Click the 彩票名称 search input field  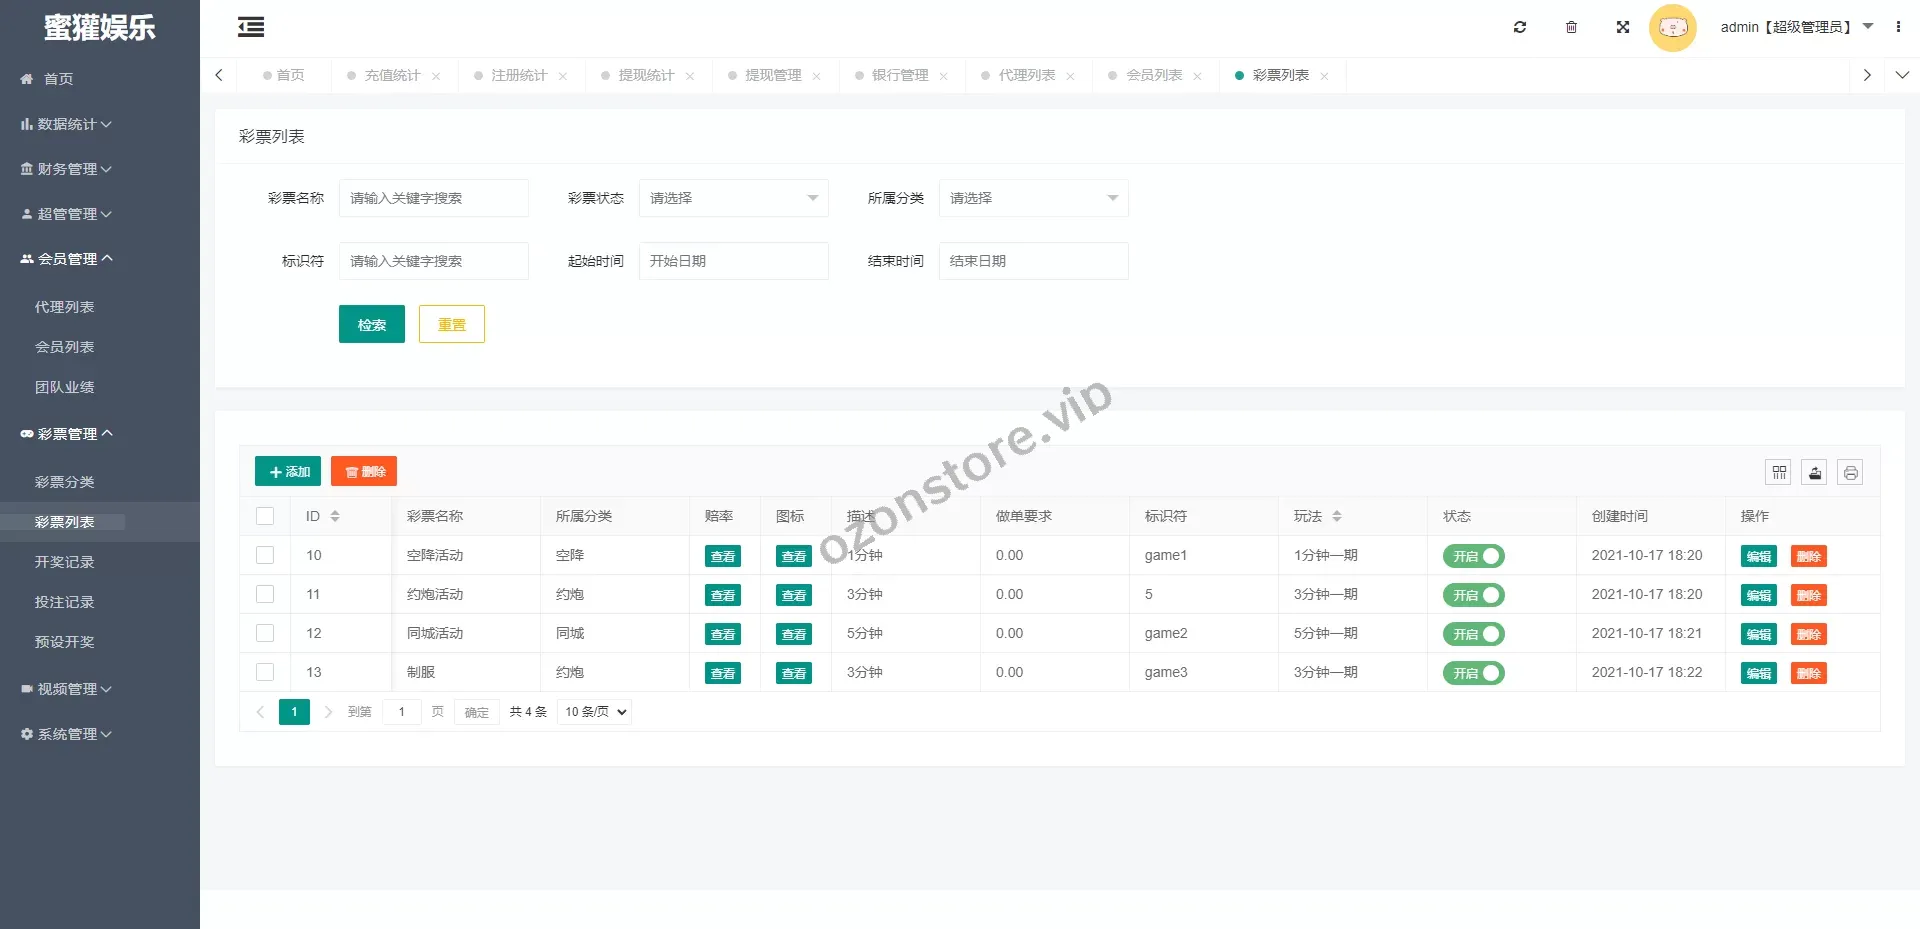(433, 198)
